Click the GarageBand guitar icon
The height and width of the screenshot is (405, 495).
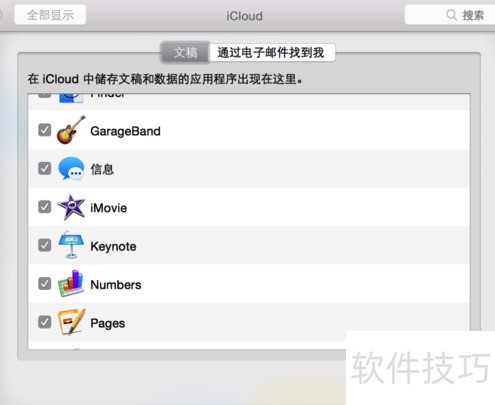[x=71, y=130]
